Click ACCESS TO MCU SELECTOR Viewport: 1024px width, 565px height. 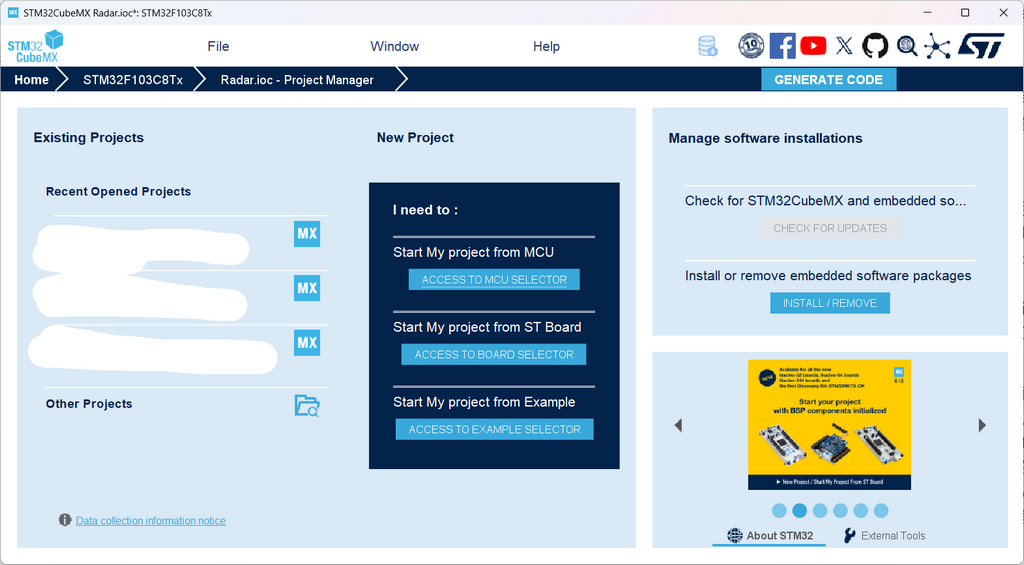[x=494, y=280]
